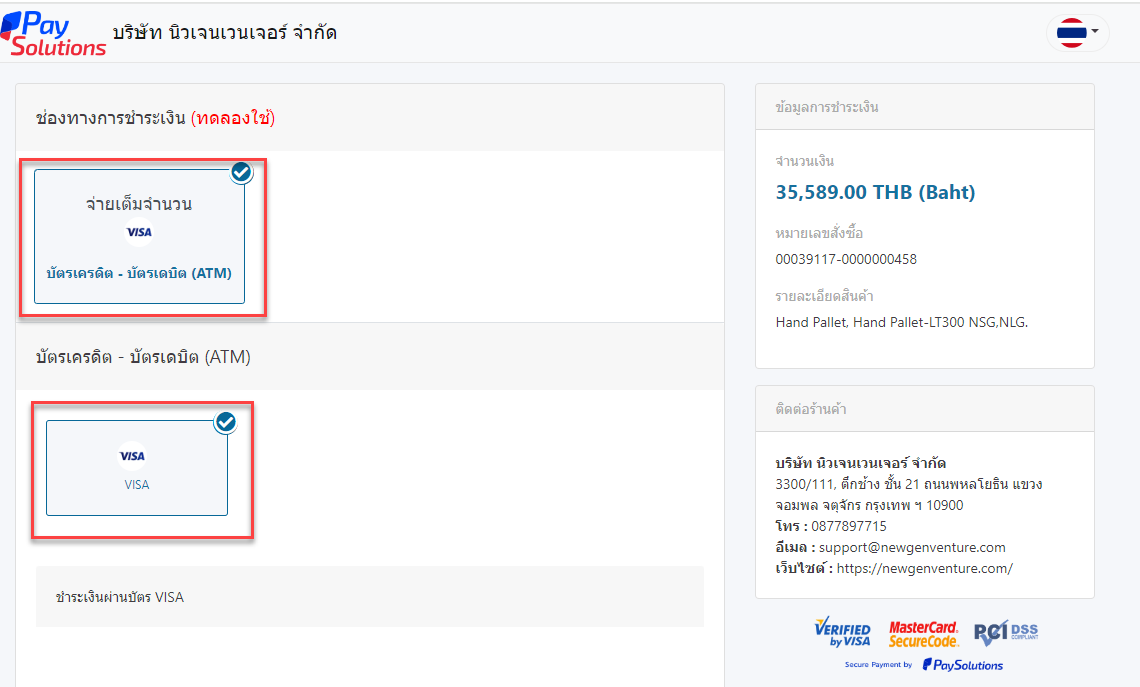
Task: Toggle the checkmark on VISA card option
Action: (226, 423)
